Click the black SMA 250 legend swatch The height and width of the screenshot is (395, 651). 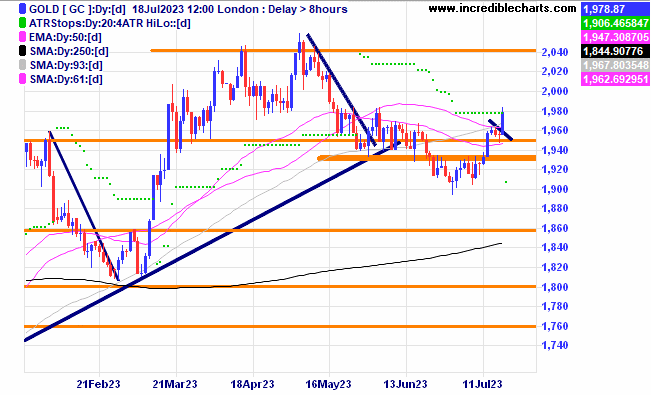[22, 51]
